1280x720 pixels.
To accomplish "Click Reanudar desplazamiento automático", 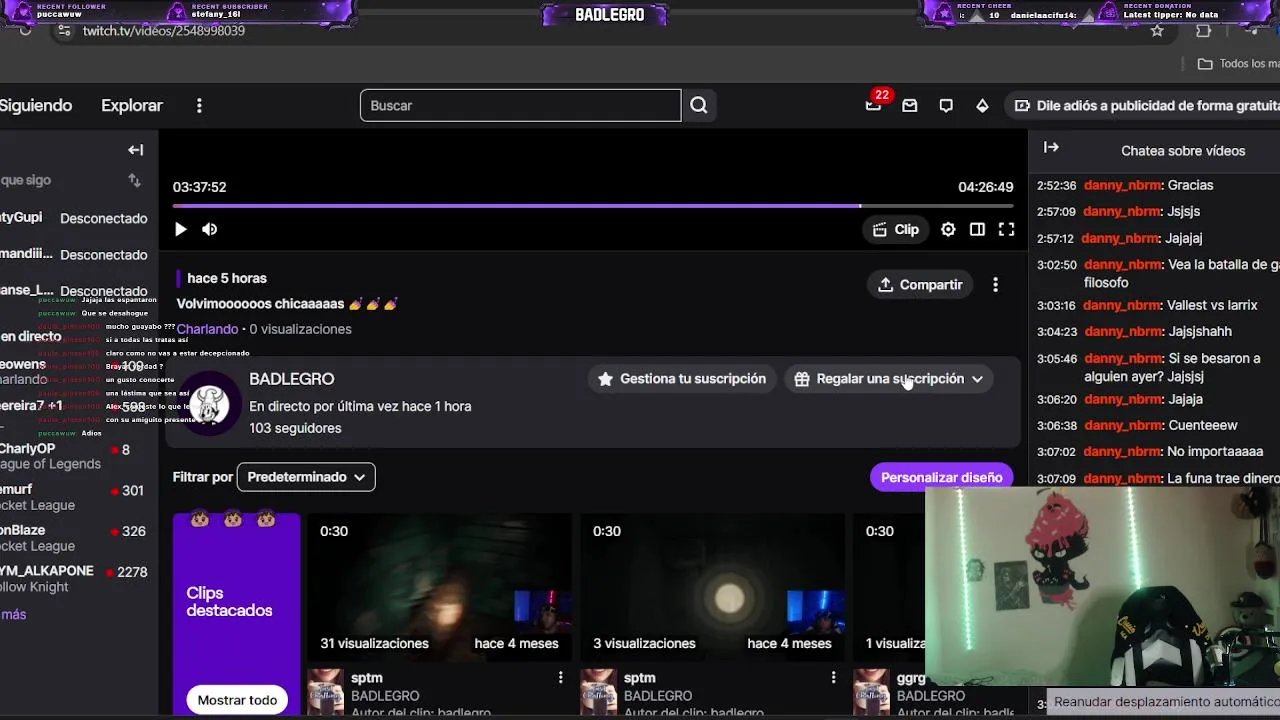I will coord(1166,702).
